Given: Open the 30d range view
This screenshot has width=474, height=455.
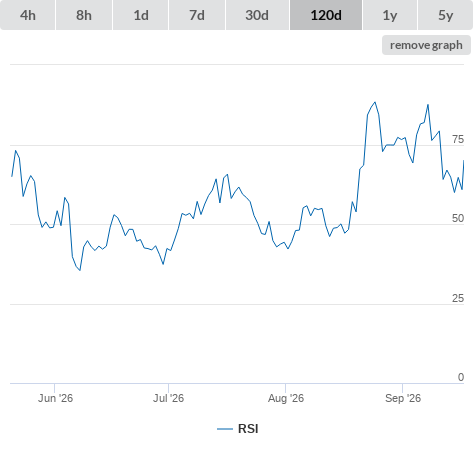Looking at the screenshot, I should 257,15.
